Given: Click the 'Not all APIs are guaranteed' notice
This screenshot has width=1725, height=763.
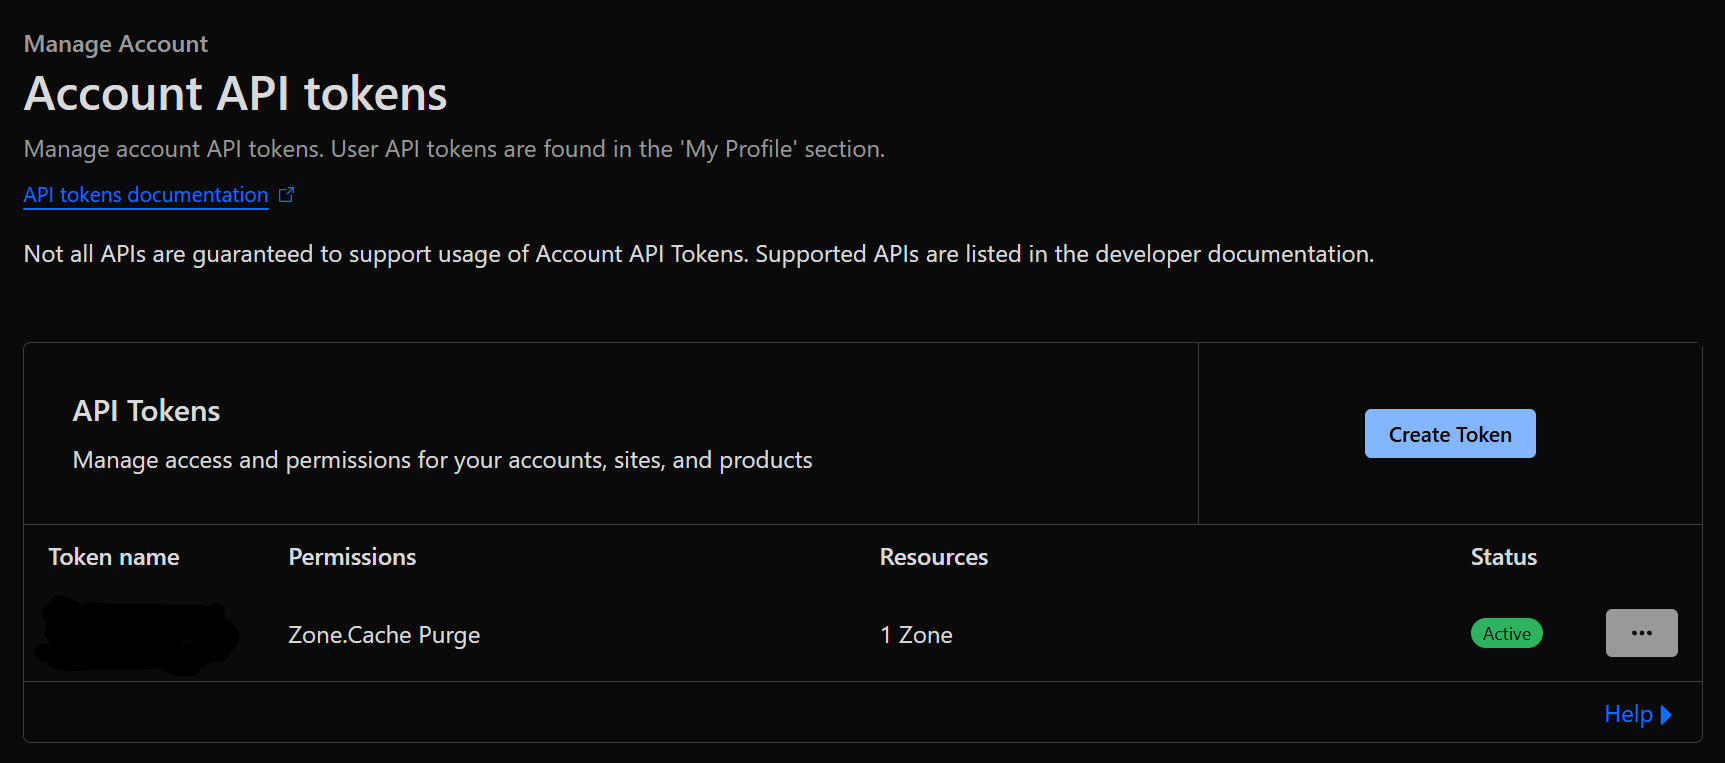Looking at the screenshot, I should coord(698,254).
